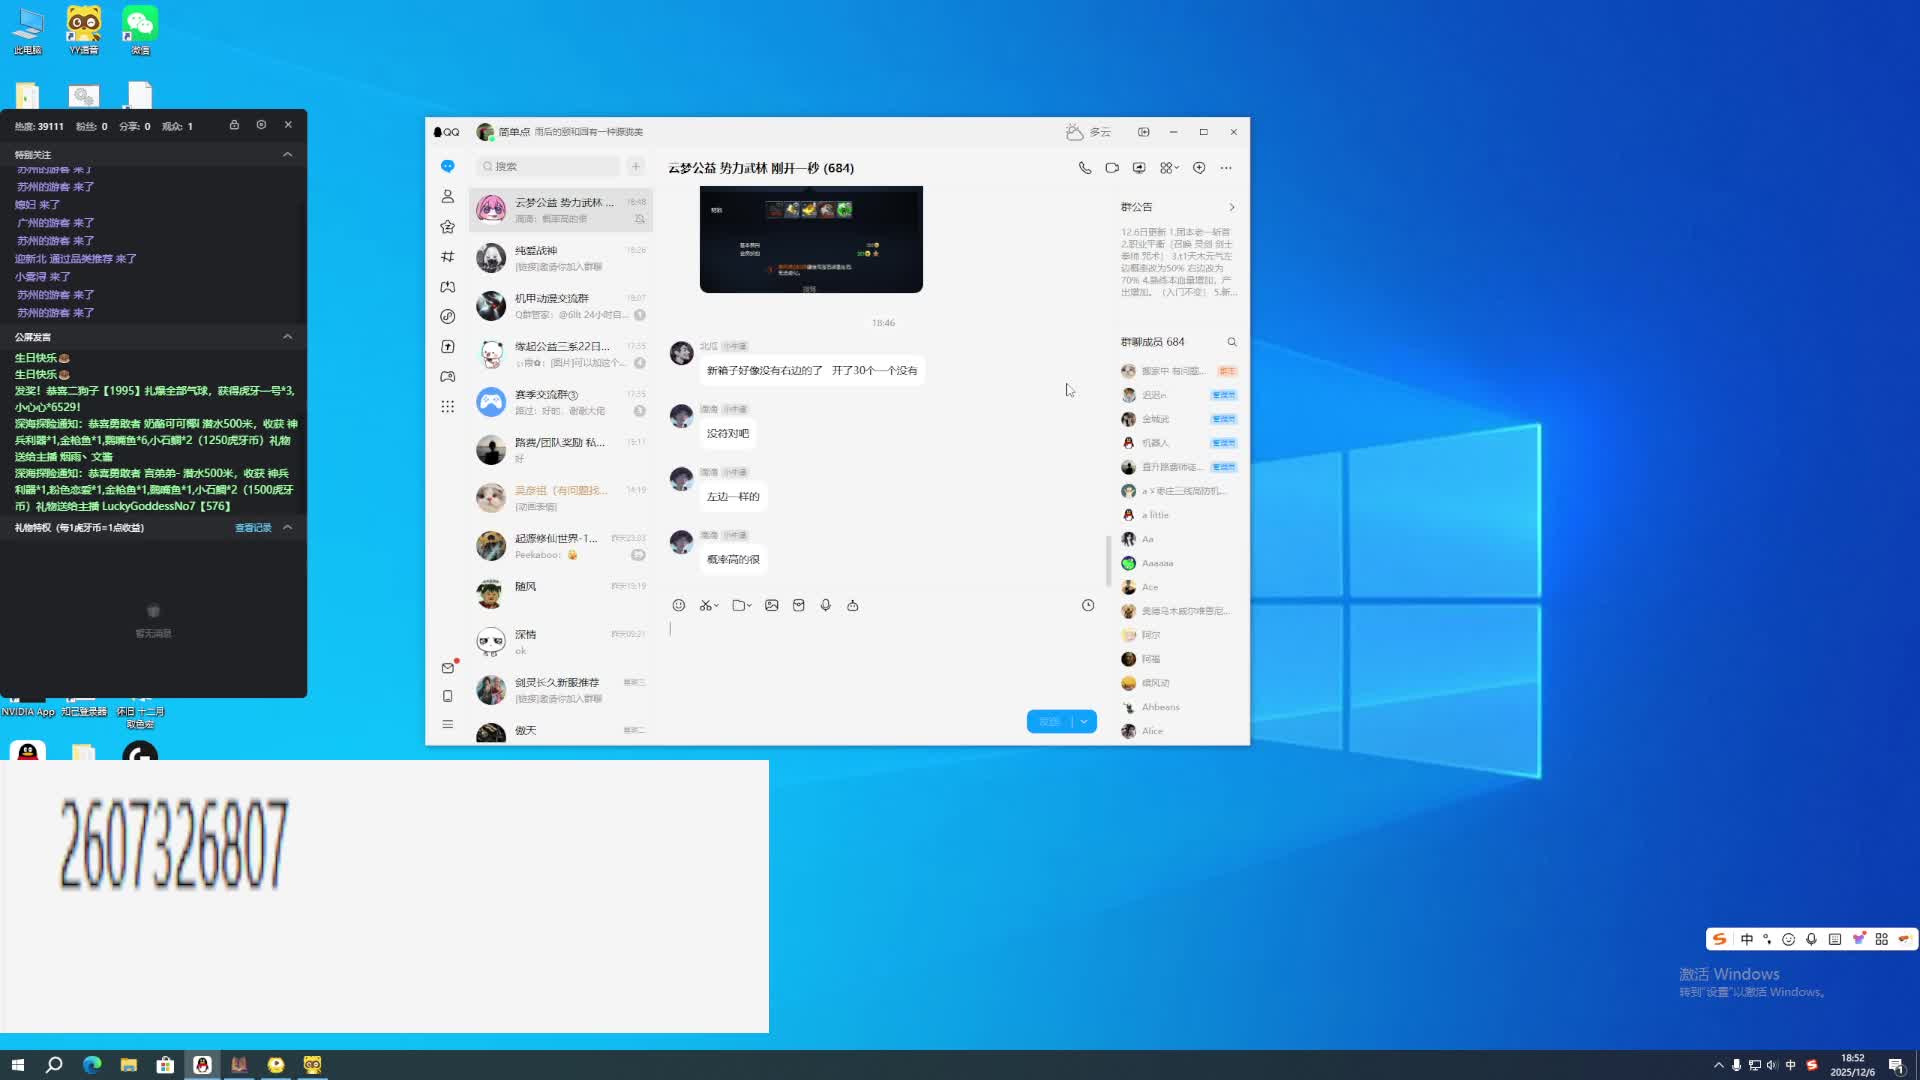Search group members with magnifier icon
Screen dimensions: 1920x1080
click(1231, 342)
